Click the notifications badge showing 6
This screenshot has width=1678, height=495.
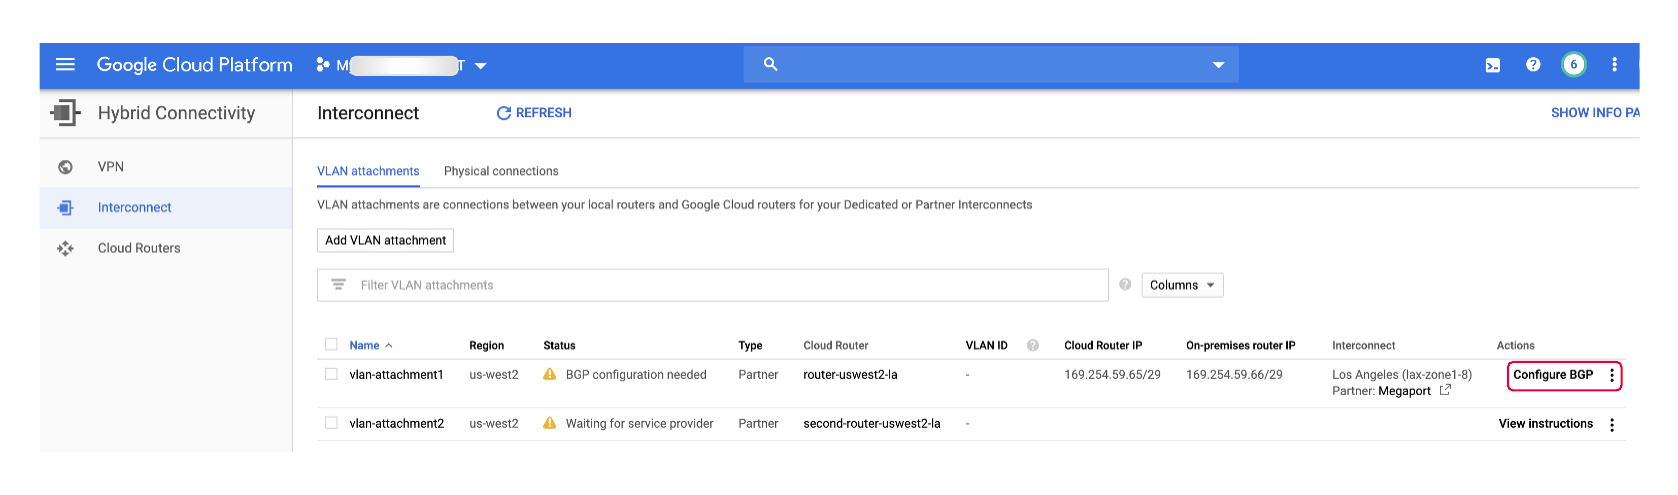[x=1573, y=65]
